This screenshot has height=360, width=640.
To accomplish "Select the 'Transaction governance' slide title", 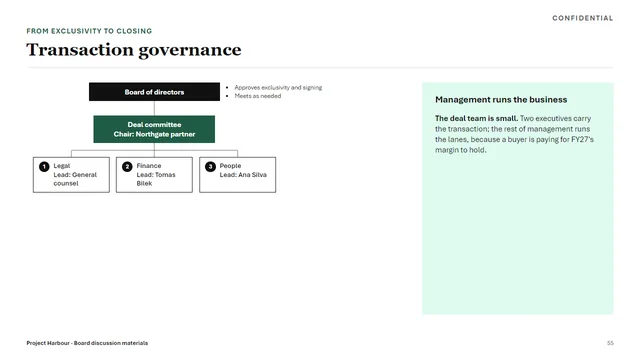I will pos(134,50).
